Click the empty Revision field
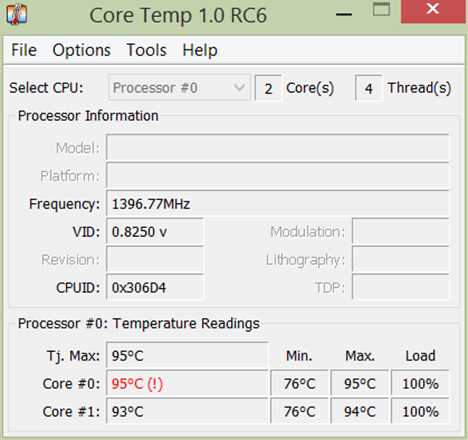468x440 pixels. [155, 259]
